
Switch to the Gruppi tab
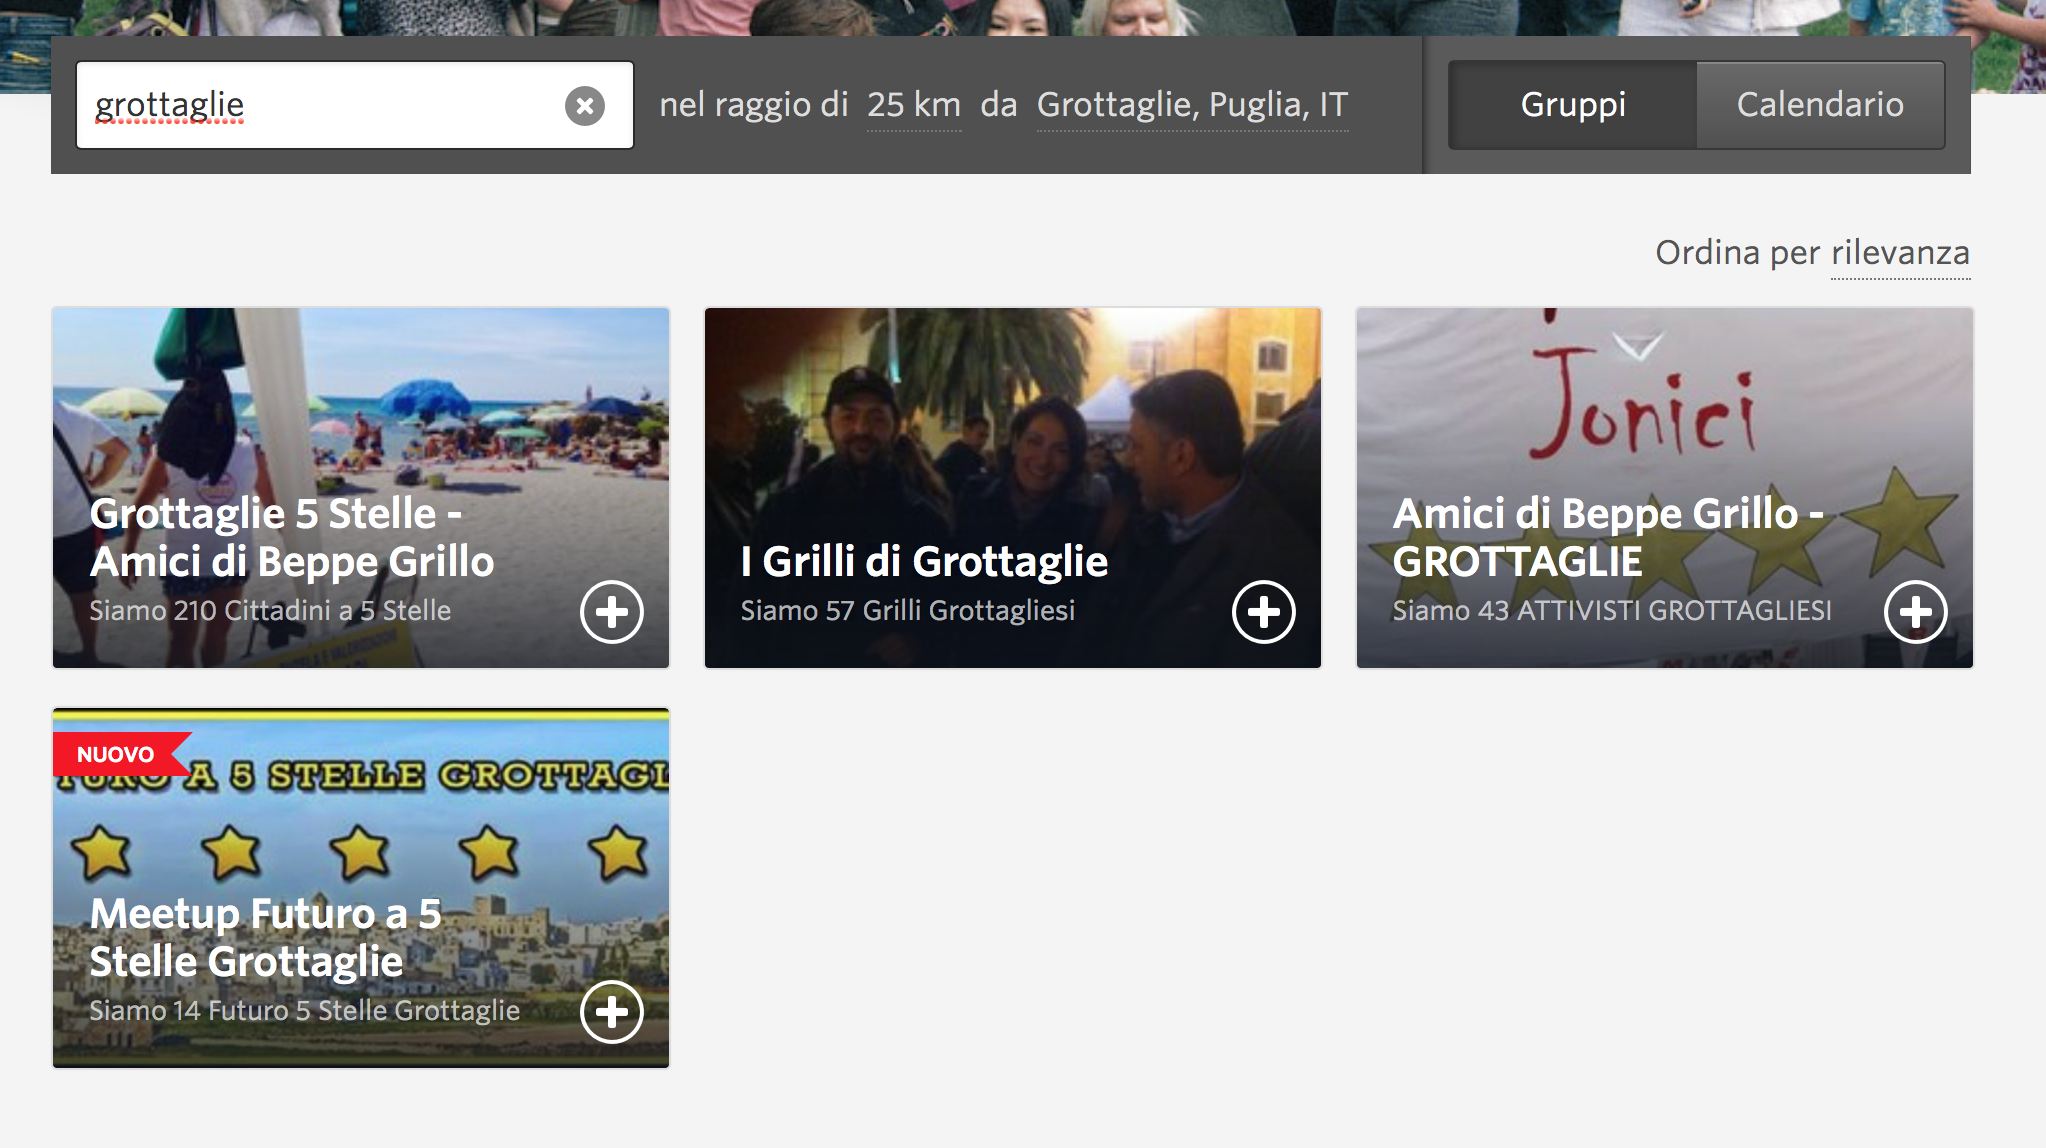1573,105
